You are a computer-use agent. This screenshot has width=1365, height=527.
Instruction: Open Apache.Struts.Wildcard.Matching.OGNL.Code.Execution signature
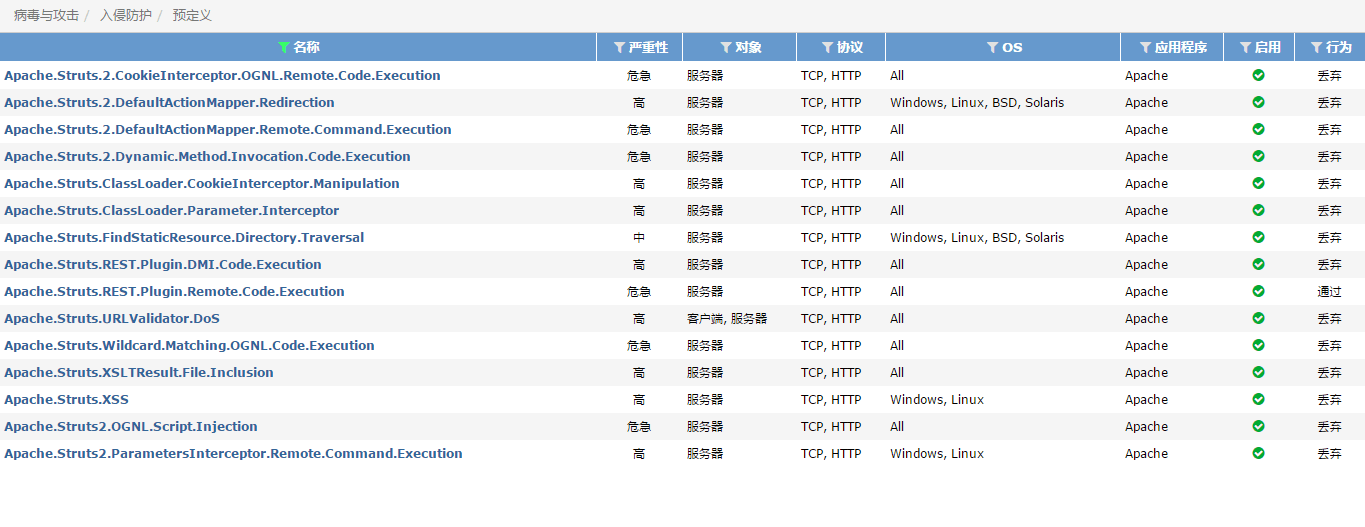click(x=189, y=345)
